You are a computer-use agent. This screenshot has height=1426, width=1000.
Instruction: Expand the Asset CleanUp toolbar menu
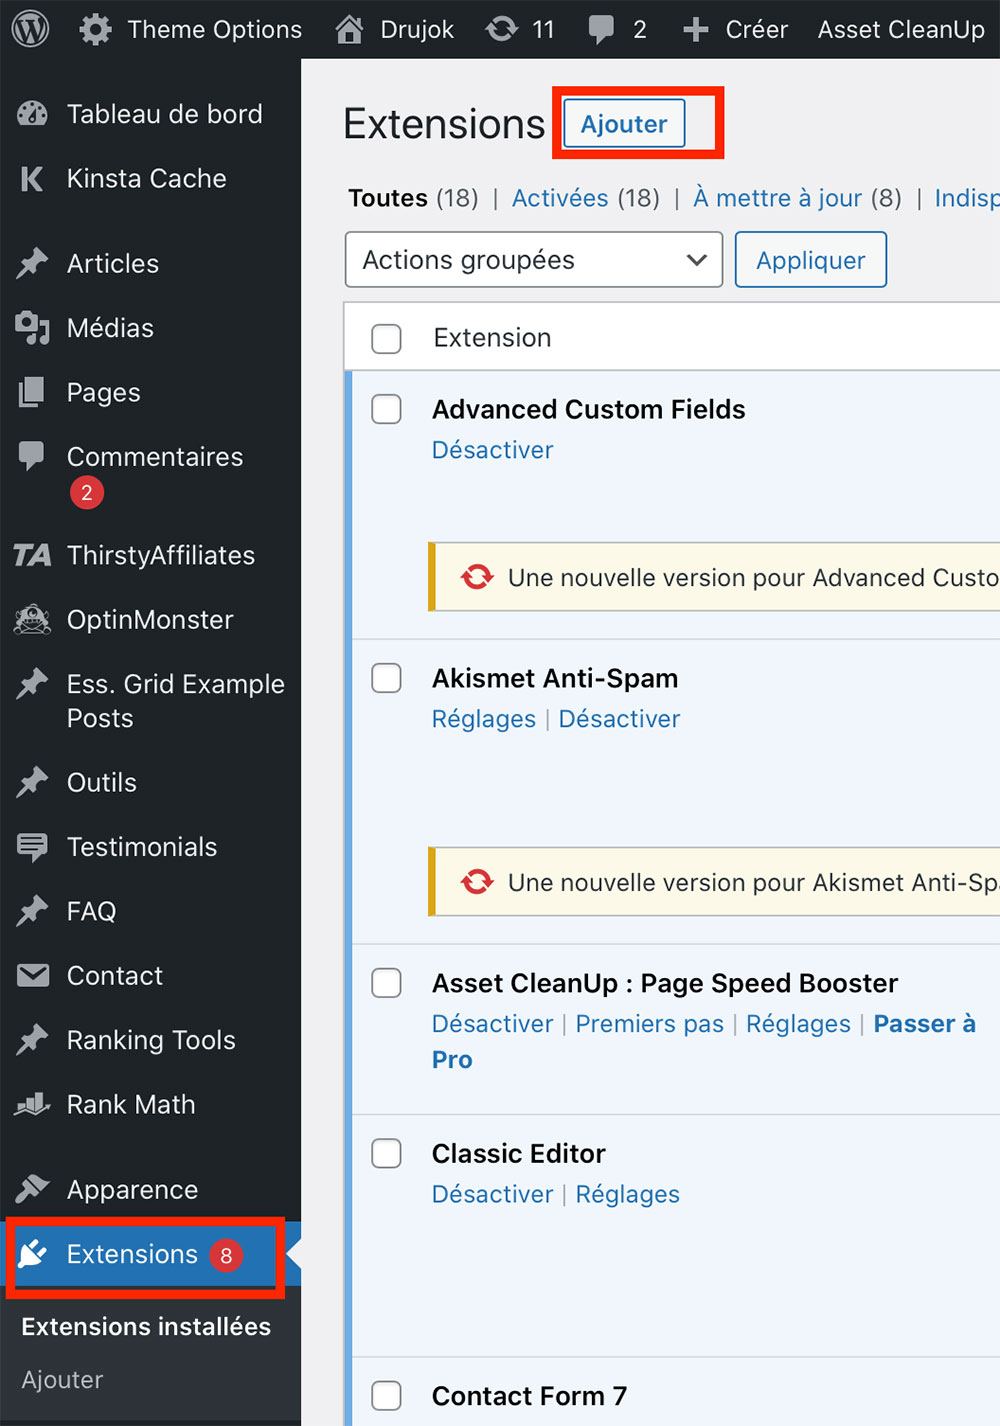[901, 30]
